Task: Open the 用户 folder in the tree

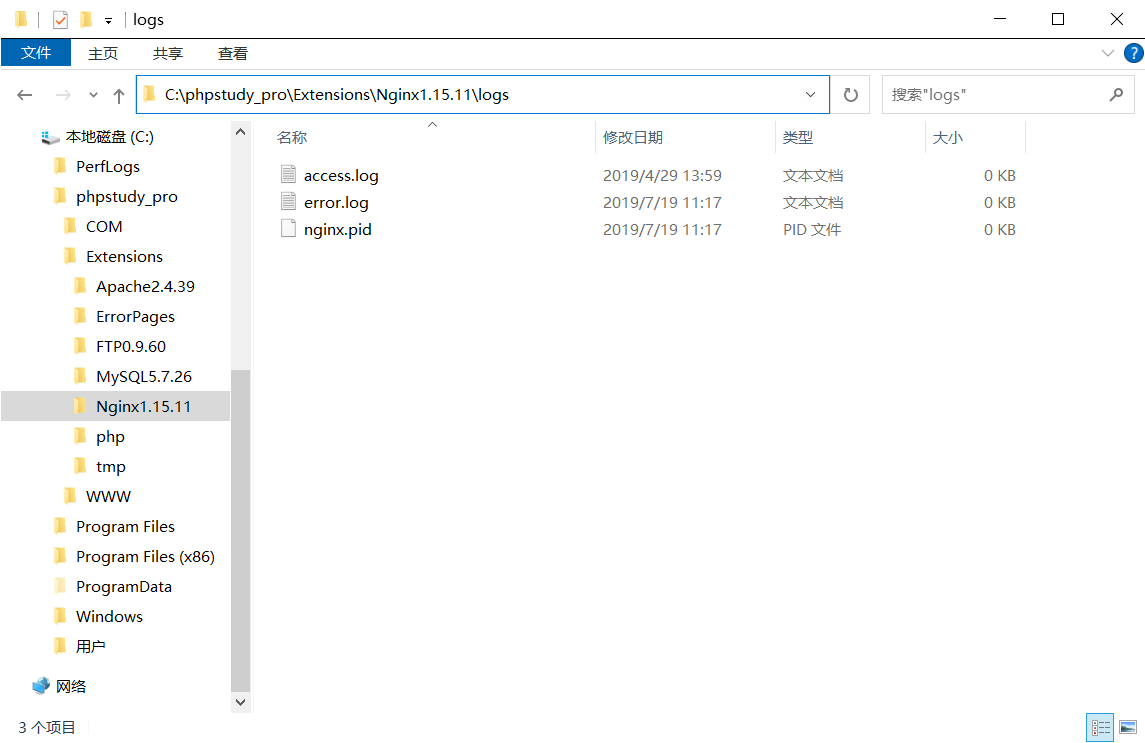Action: 91,646
